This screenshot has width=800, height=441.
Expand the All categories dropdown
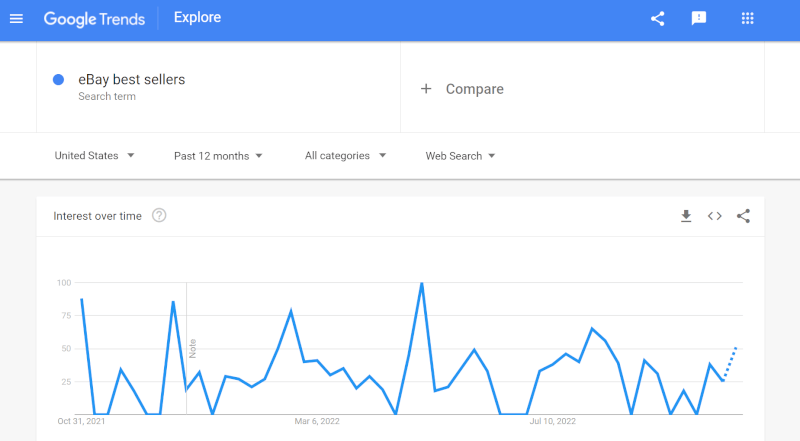tap(345, 156)
